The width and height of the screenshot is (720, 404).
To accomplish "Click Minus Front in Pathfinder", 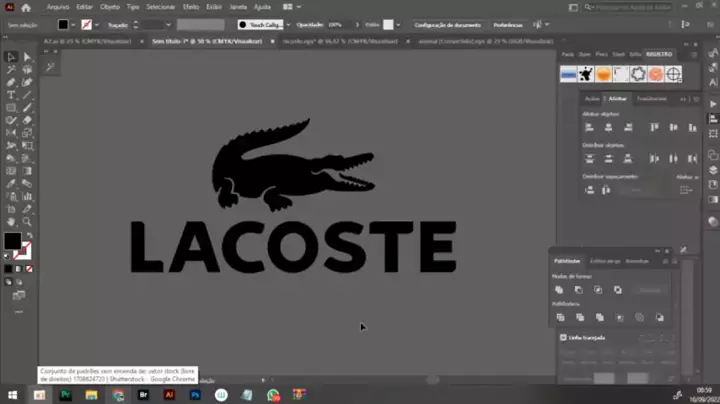I will point(579,290).
